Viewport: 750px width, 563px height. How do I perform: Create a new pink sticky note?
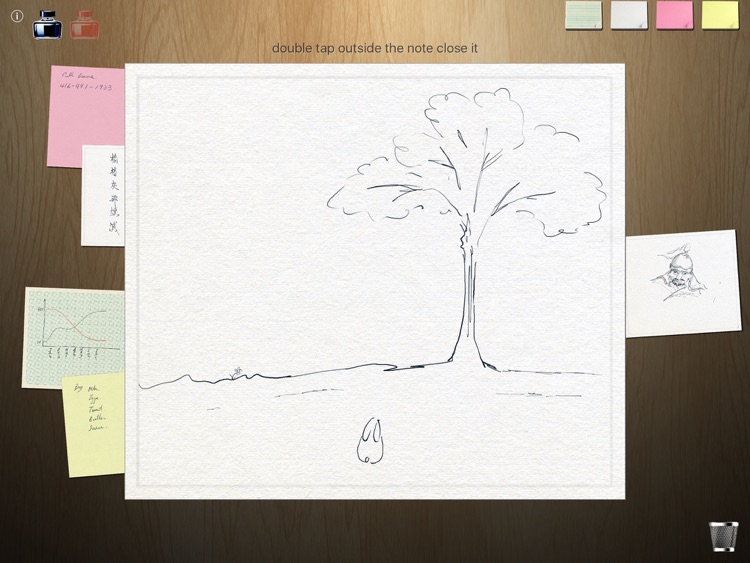point(674,15)
